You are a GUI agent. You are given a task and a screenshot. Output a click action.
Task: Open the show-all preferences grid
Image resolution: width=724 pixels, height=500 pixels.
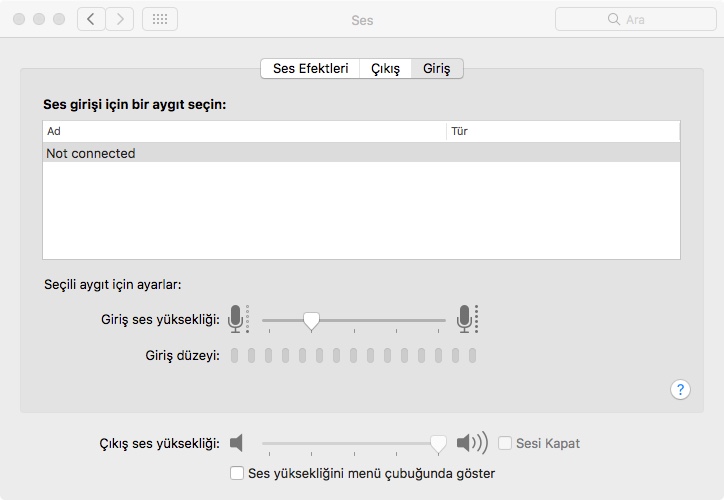point(160,19)
